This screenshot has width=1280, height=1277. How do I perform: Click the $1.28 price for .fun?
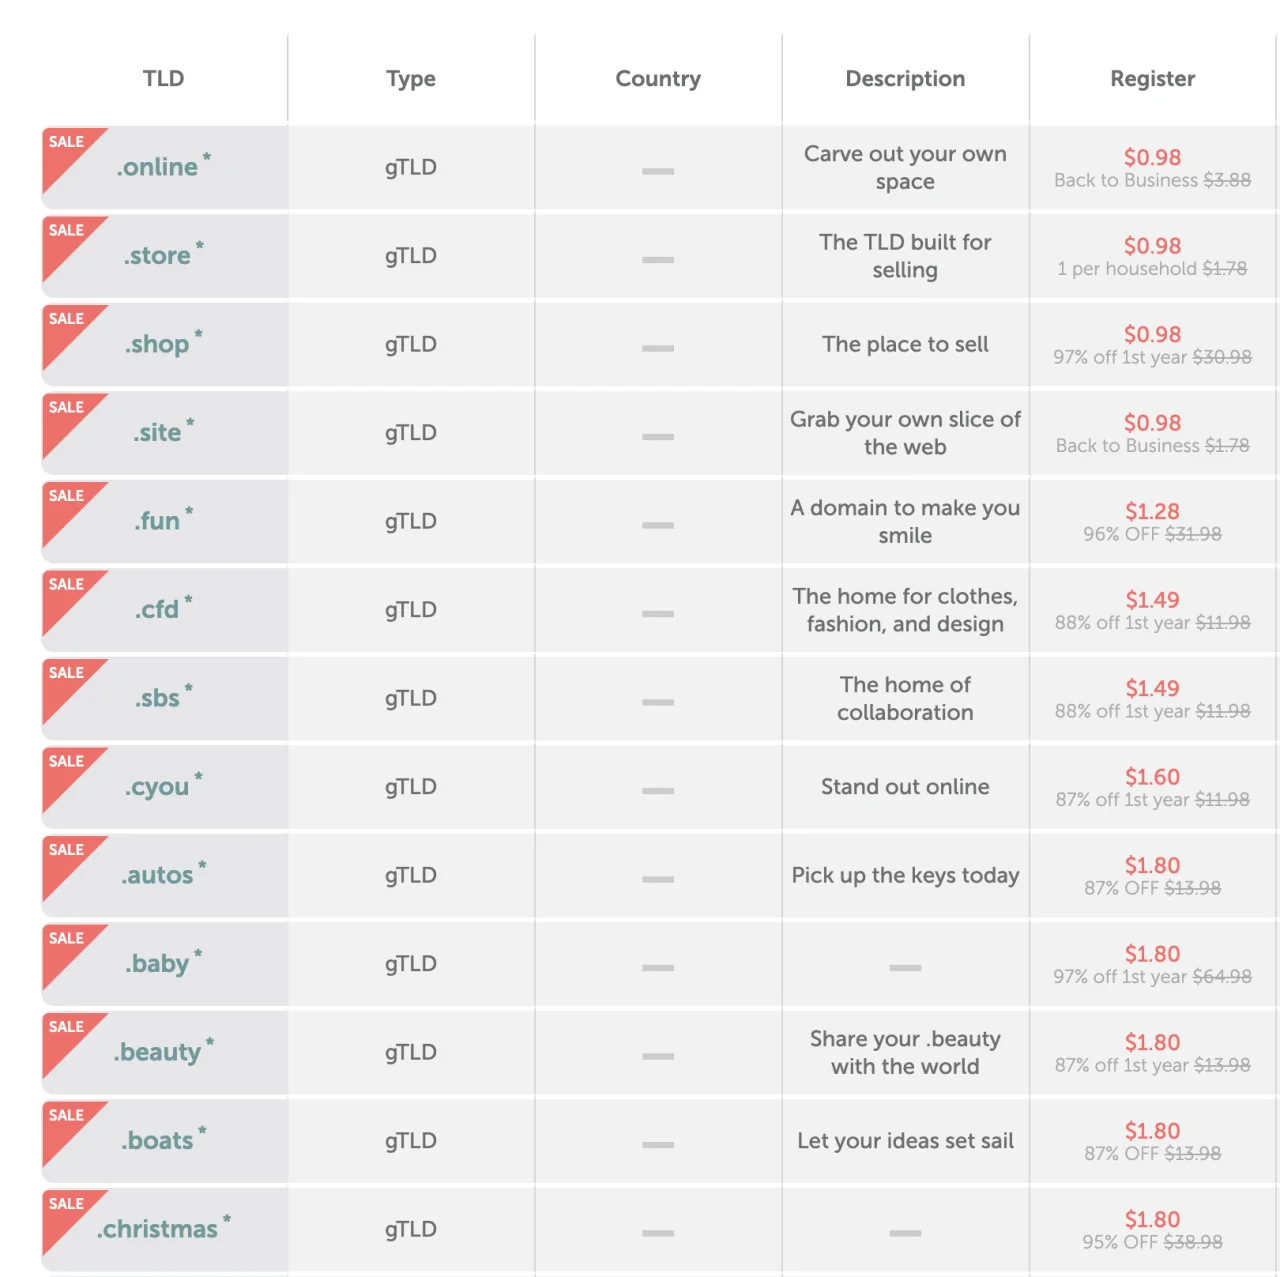click(x=1152, y=511)
